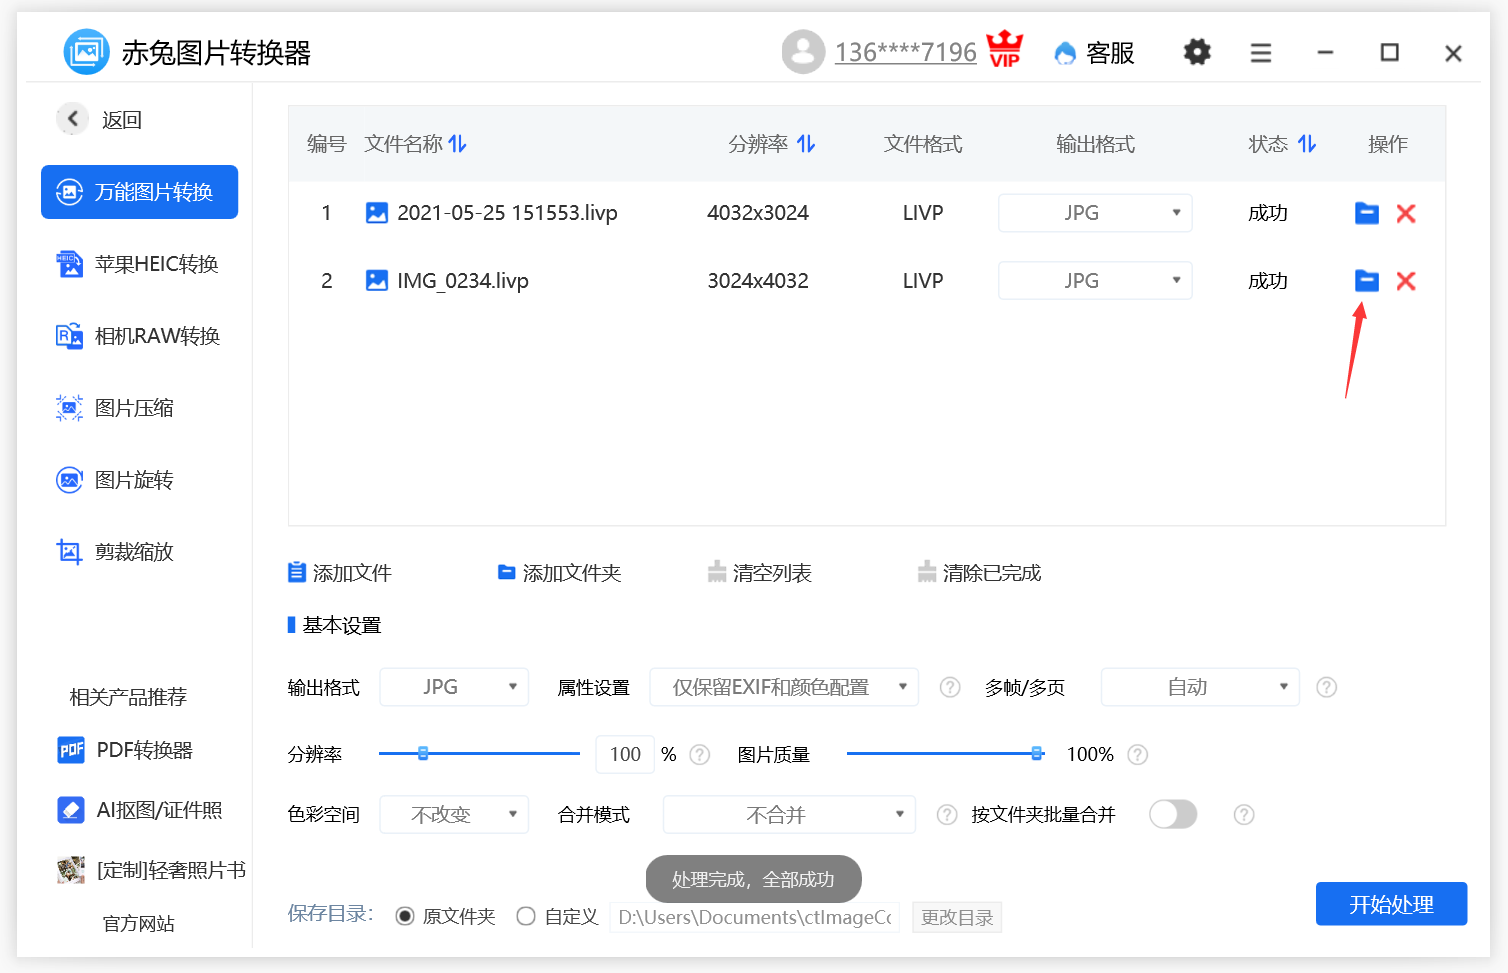Toggle 按文件夹批量合并 switch
Image resolution: width=1508 pixels, height=973 pixels.
coord(1173,815)
